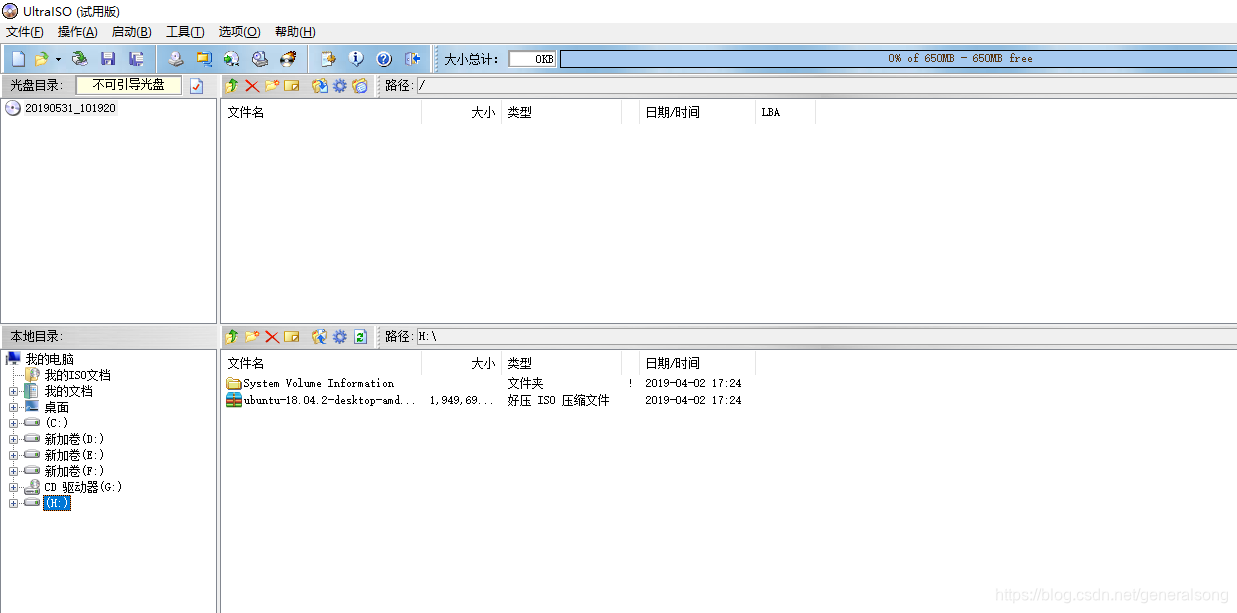Click red X delete in local directory pane

coord(272,337)
